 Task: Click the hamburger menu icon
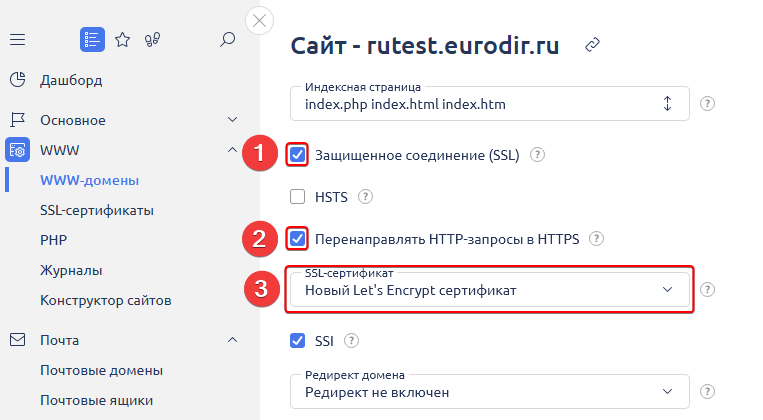(17, 40)
